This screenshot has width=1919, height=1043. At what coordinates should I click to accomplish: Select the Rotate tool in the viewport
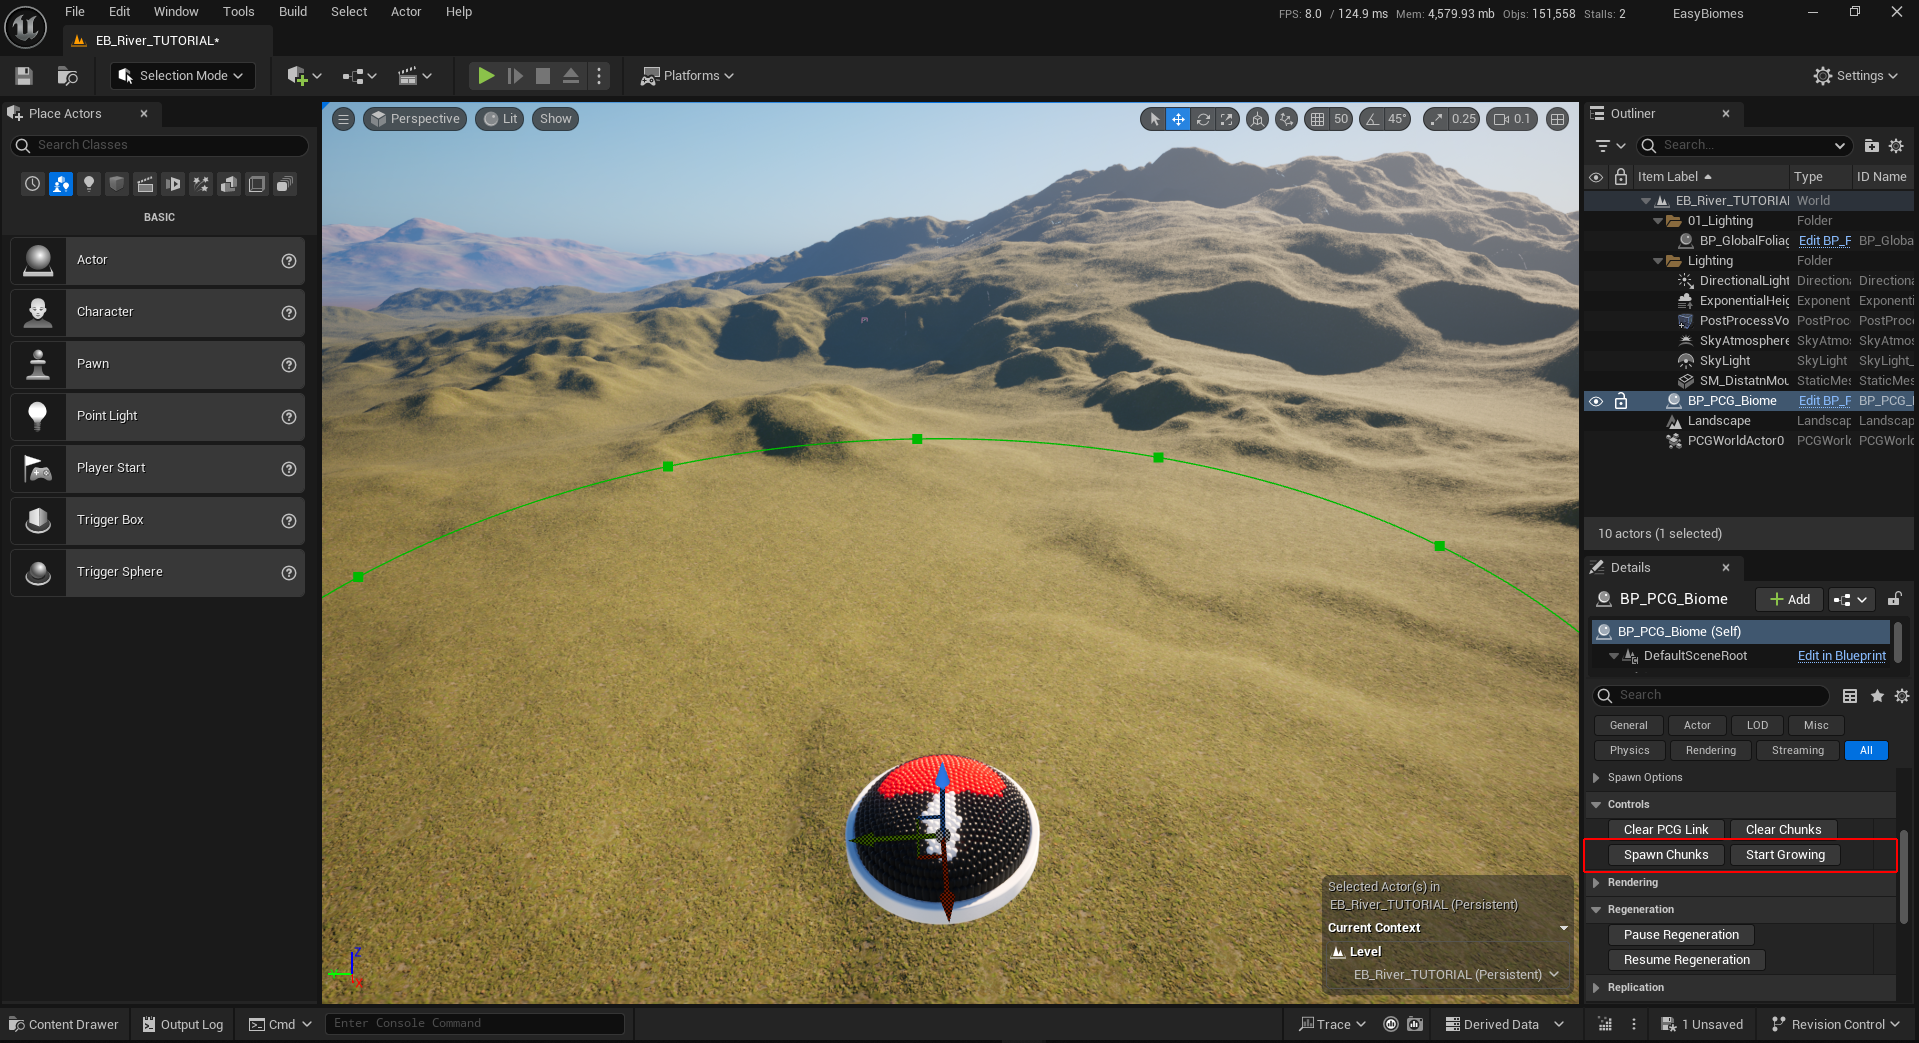point(1202,119)
